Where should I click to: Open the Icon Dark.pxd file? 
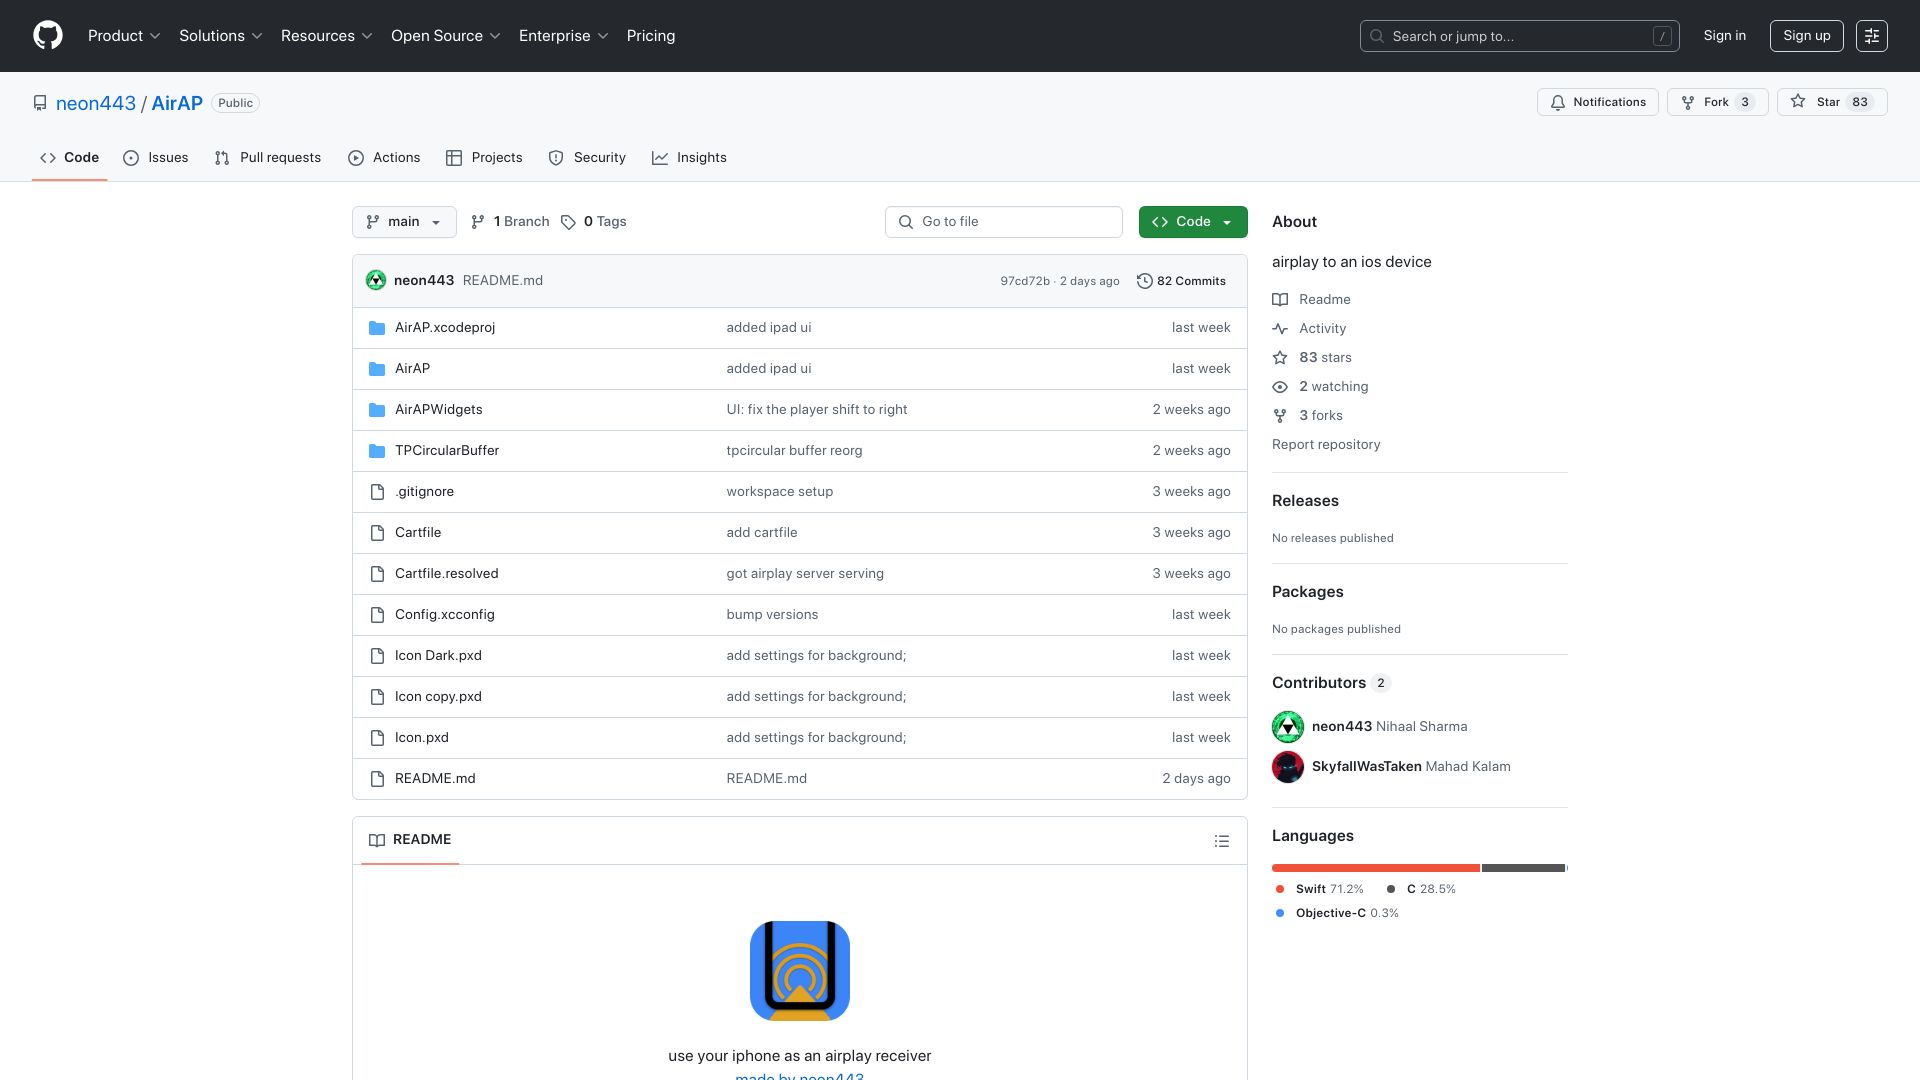438,656
